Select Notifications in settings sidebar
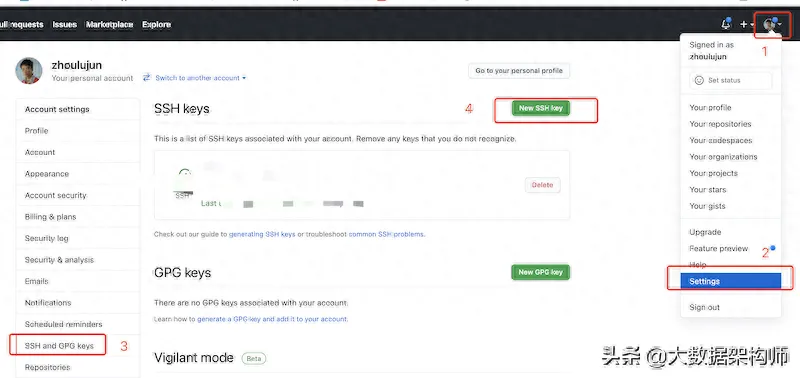The height and width of the screenshot is (378, 800). [78, 303]
